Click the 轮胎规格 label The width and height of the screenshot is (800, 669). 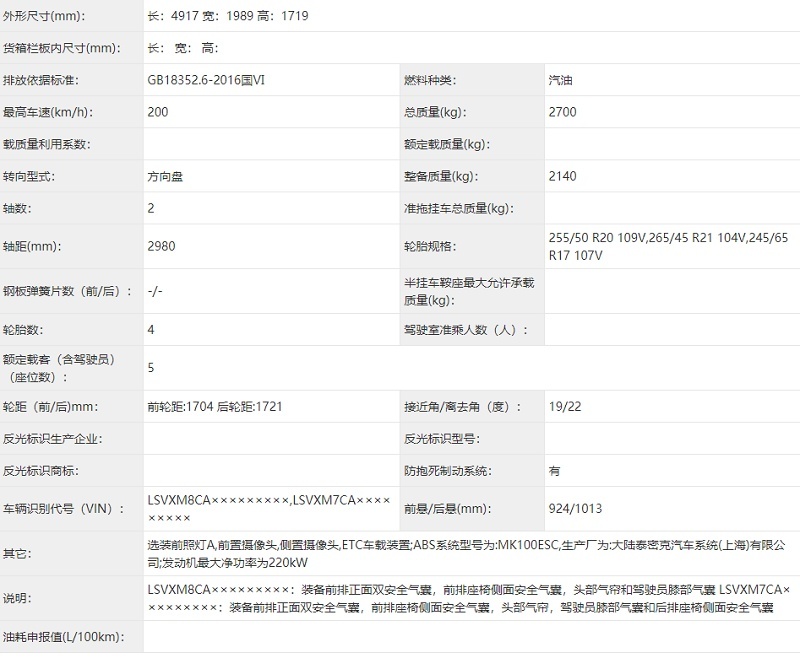point(430,246)
